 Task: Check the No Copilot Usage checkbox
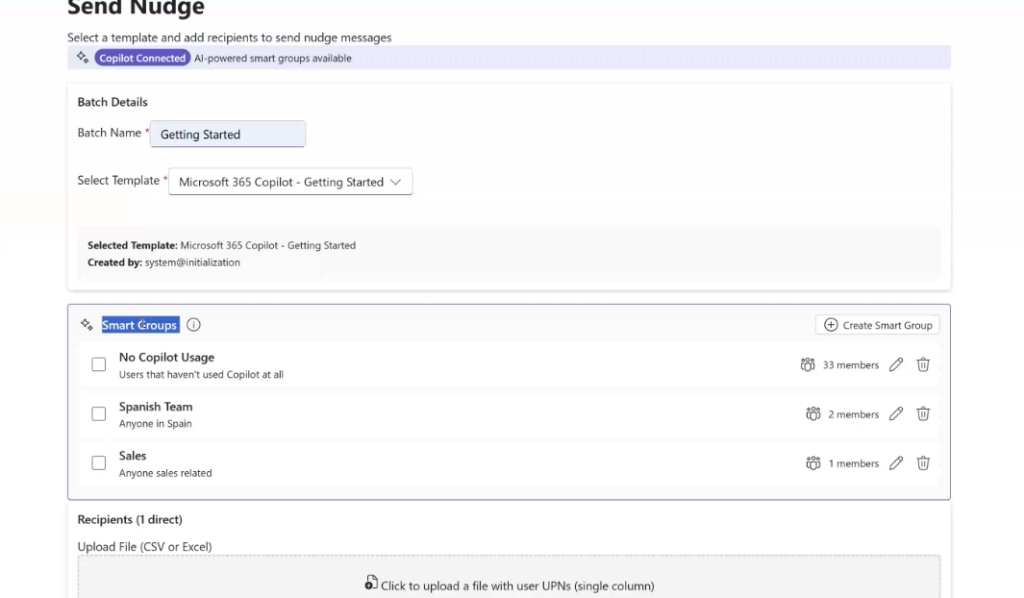99,365
